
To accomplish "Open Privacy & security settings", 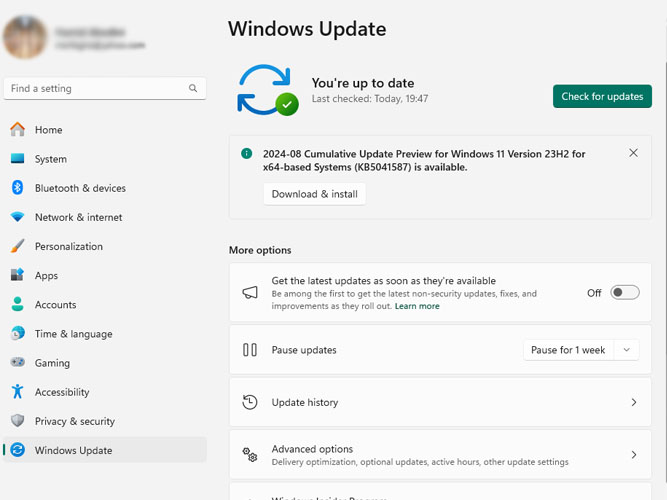I will point(105,421).
